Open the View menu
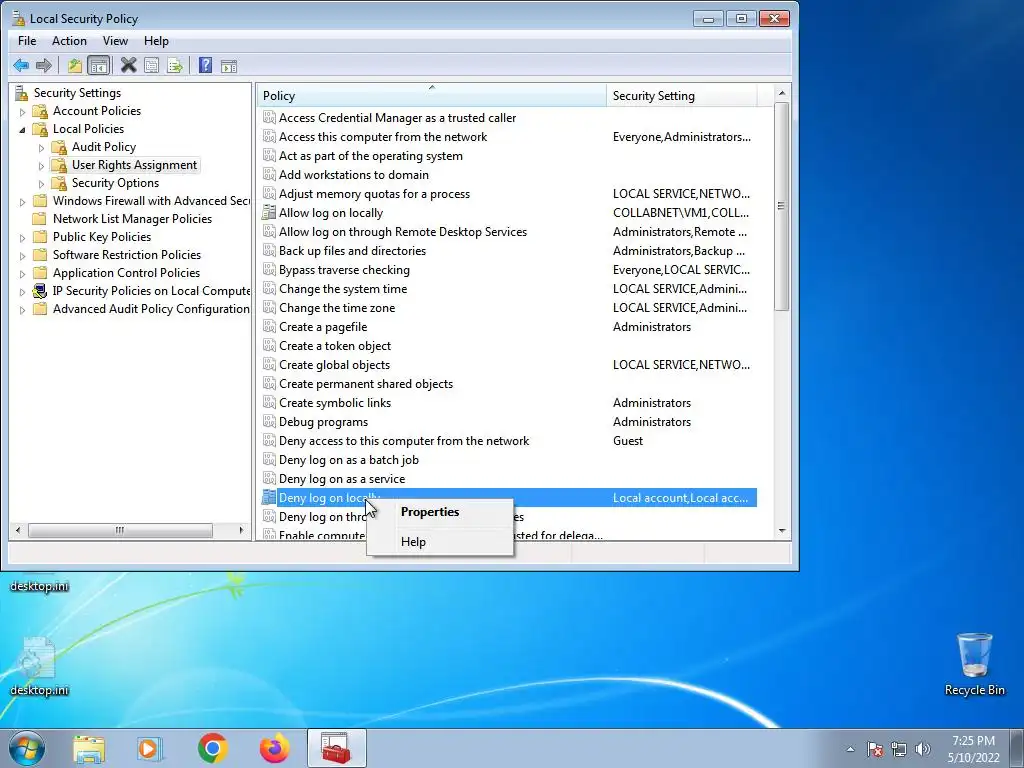Screen dimensions: 1024x768 (115, 40)
